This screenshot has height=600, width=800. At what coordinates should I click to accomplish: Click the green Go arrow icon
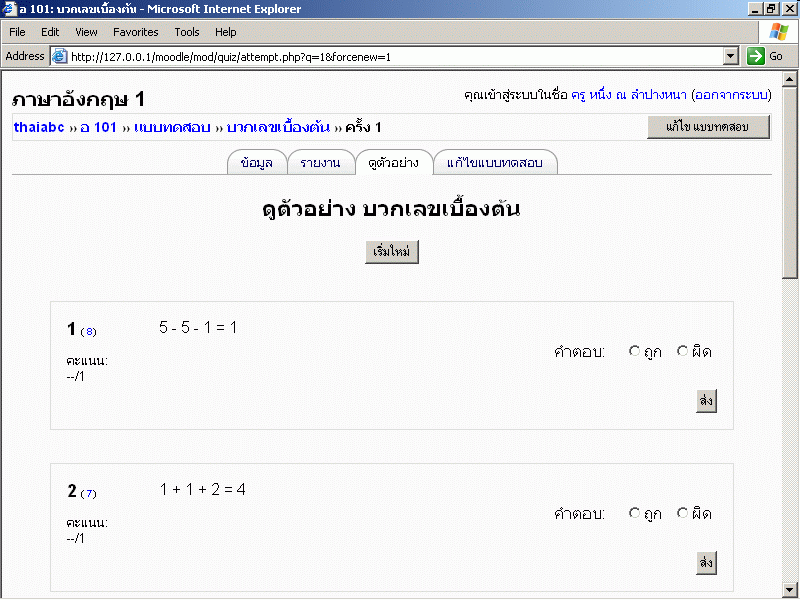click(x=756, y=56)
